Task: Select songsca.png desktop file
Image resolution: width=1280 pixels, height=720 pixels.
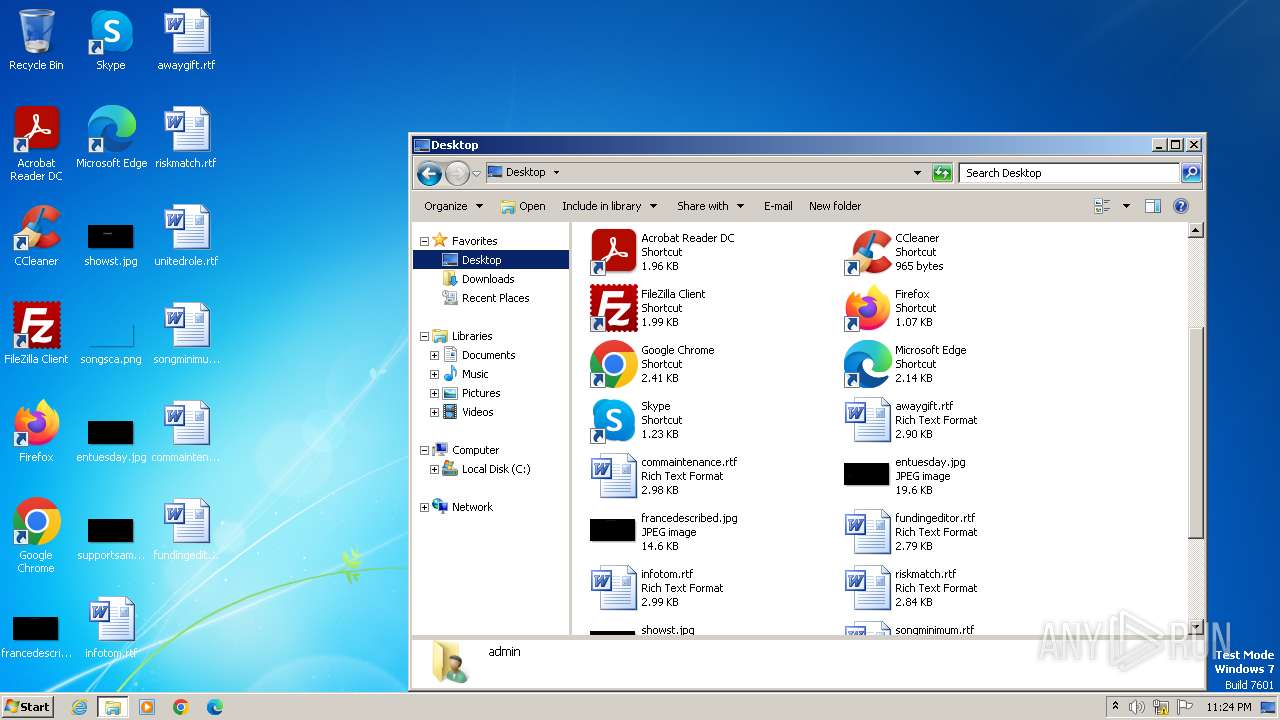Action: pos(111,342)
